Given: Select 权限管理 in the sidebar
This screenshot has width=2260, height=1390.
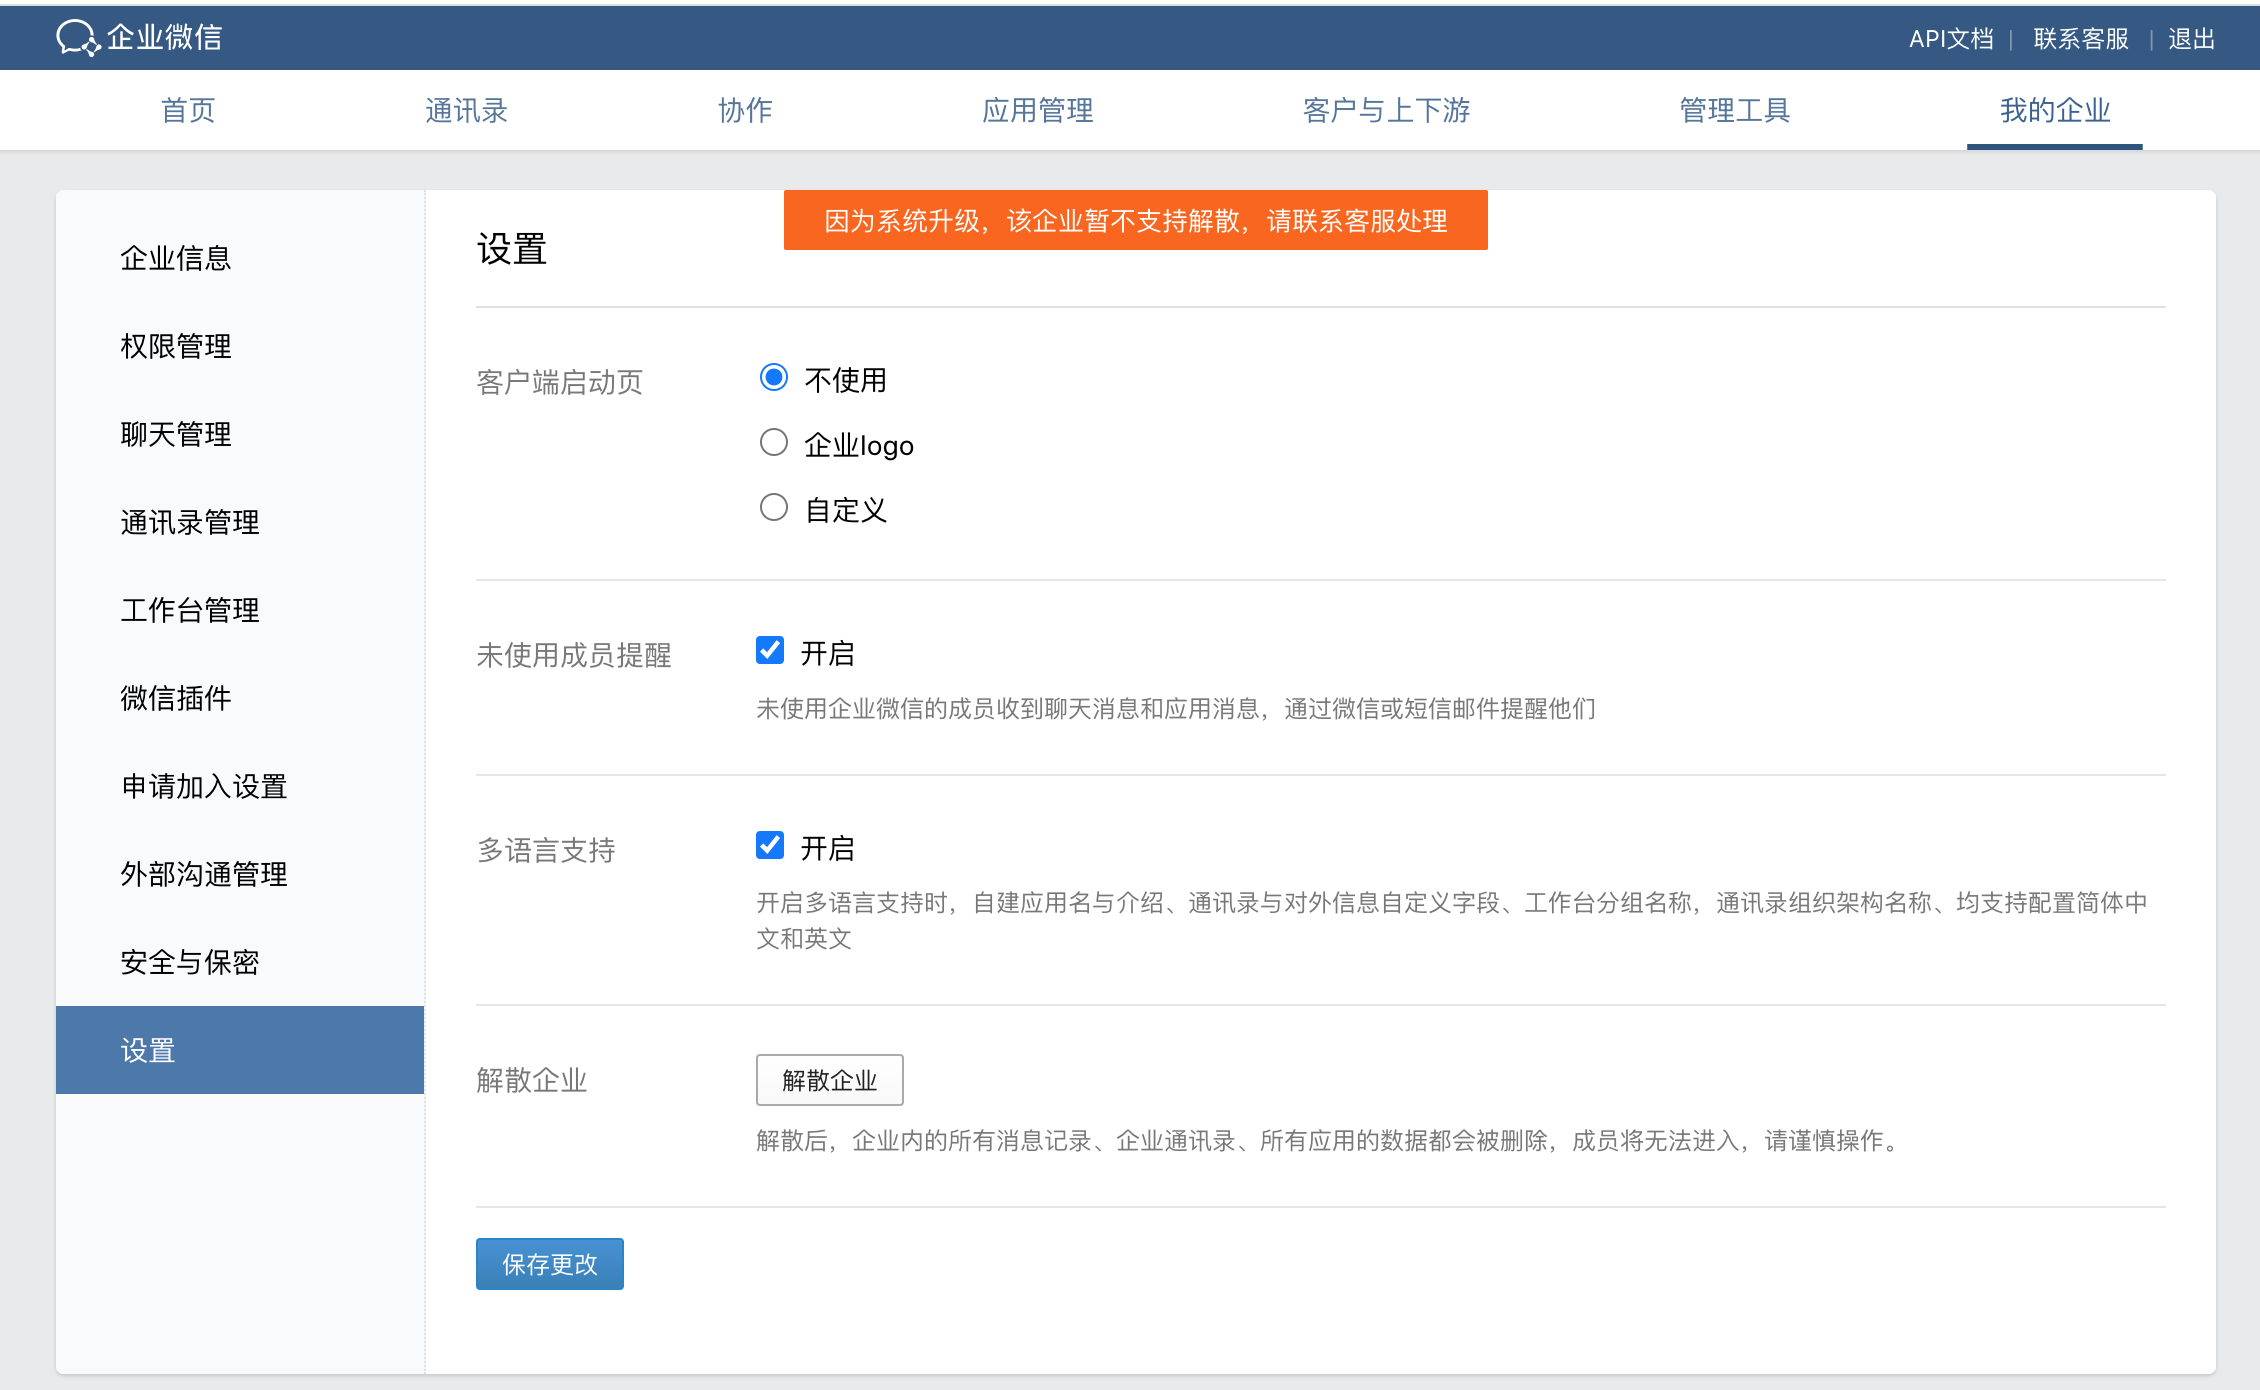Looking at the screenshot, I should tap(176, 346).
